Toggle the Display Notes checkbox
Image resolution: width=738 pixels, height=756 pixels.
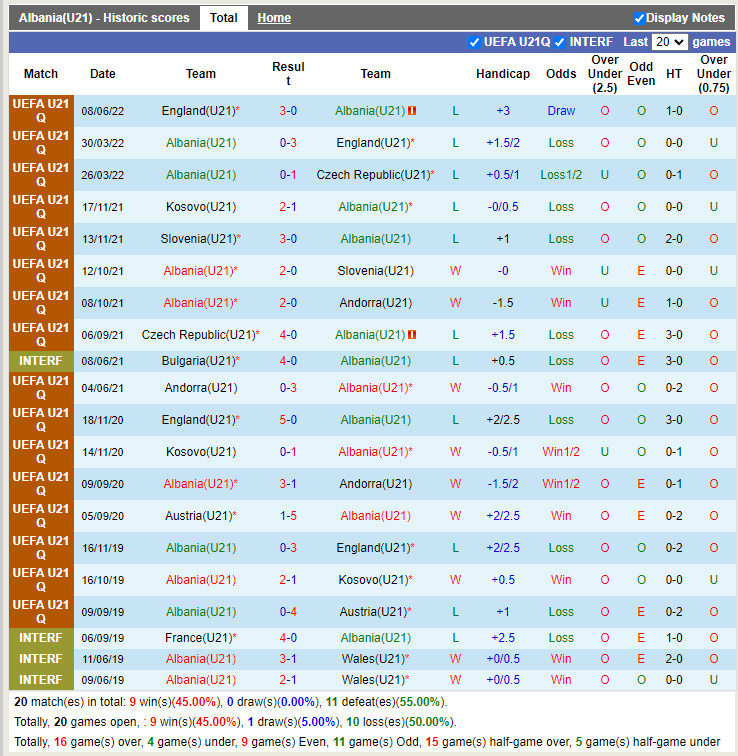639,18
